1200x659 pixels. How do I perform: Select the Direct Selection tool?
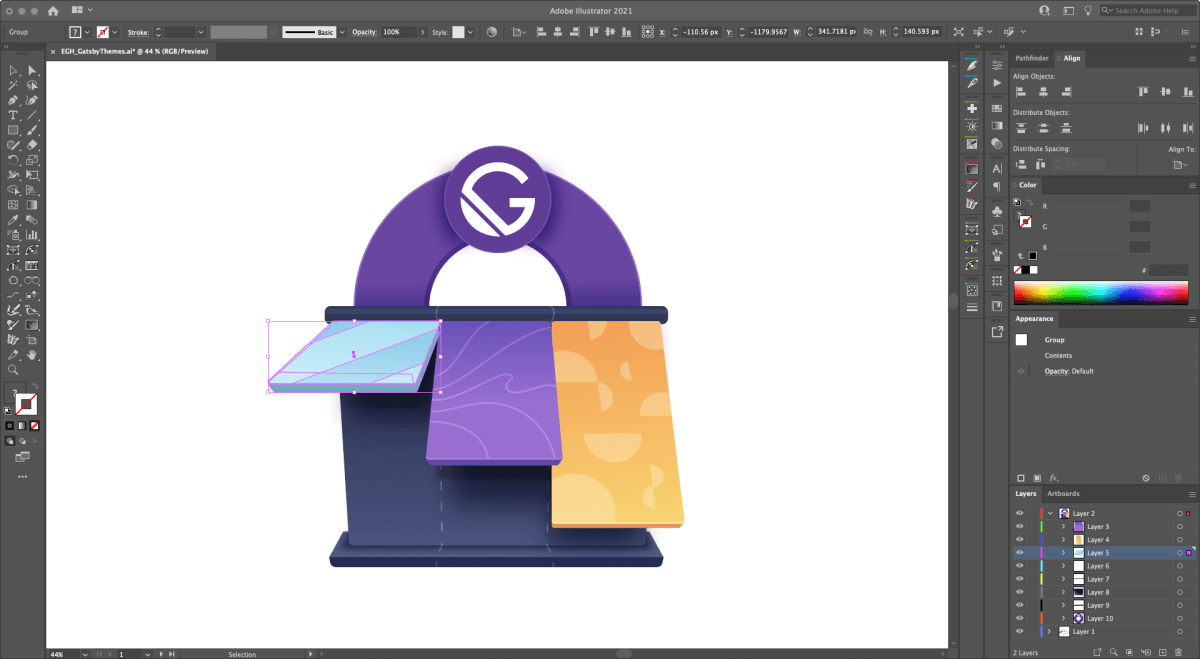coord(32,71)
